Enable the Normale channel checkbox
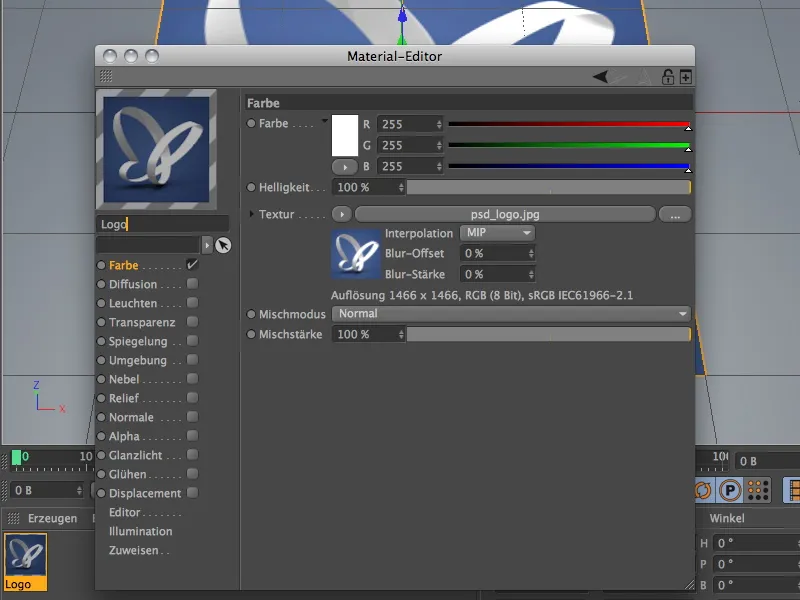The height and width of the screenshot is (600, 800). pos(192,417)
